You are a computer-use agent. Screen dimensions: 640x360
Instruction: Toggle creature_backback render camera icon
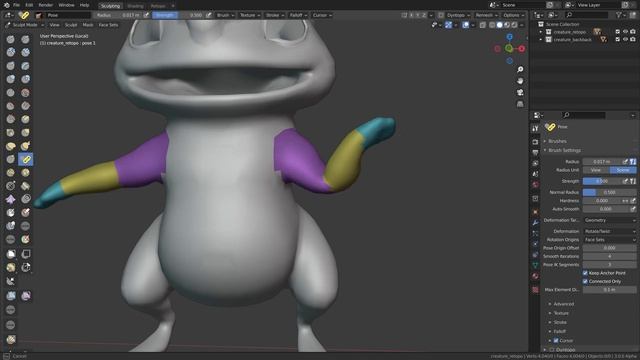pyautogui.click(x=633, y=40)
